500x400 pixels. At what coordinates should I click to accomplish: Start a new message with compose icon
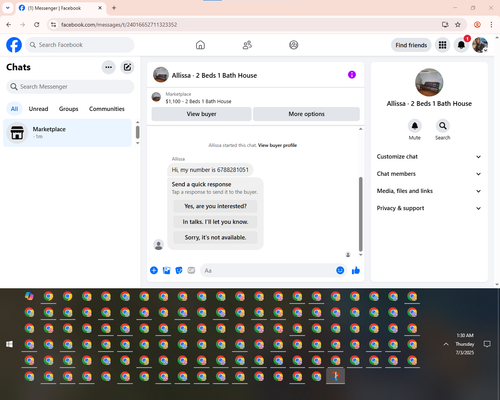click(x=127, y=67)
